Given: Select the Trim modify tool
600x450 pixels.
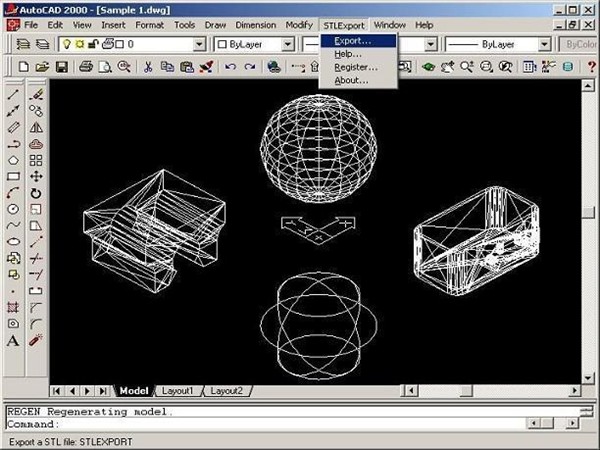Looking at the screenshot, I should 36,258.
